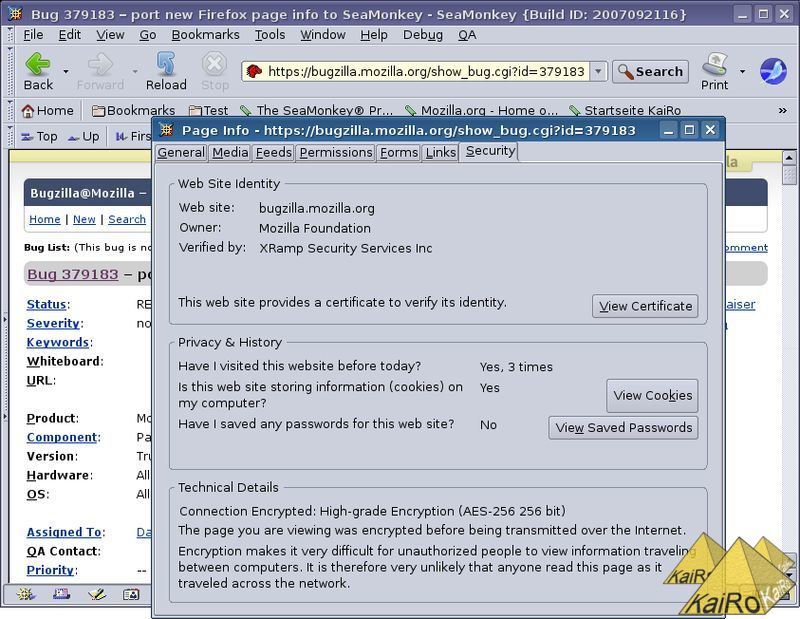
Task: Switch to the Media tab in Page Info
Action: 230,153
